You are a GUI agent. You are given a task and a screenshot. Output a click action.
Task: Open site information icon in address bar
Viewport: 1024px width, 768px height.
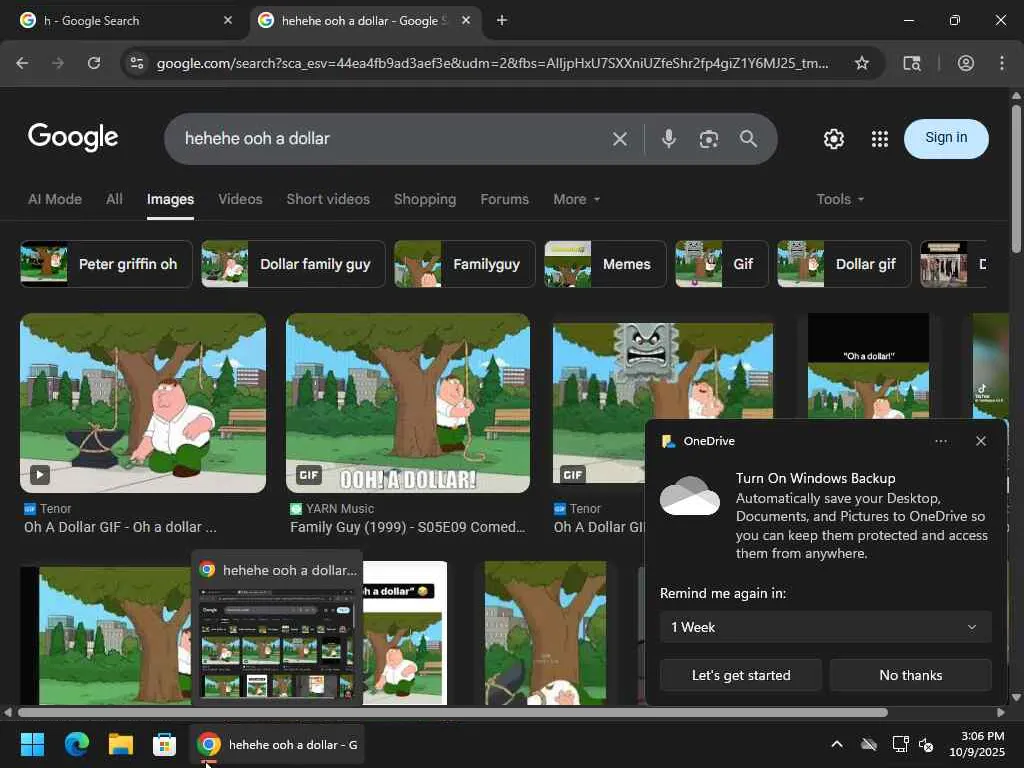click(136, 63)
